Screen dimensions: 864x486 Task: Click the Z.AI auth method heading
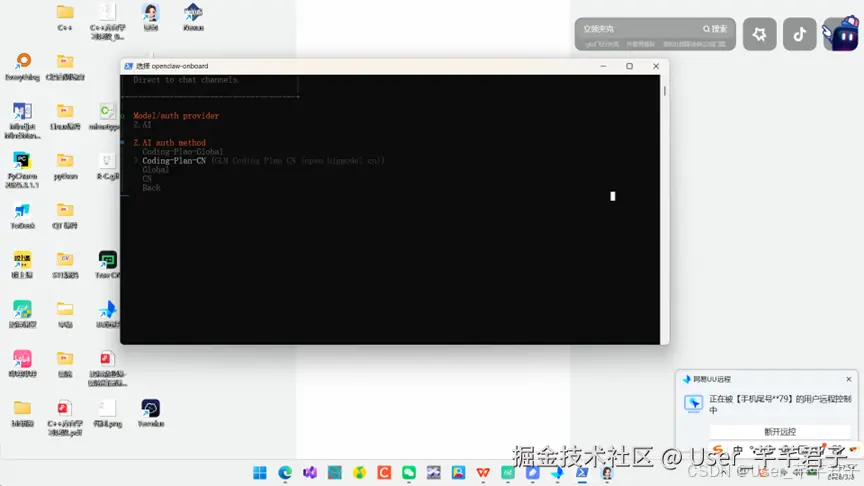coord(169,143)
